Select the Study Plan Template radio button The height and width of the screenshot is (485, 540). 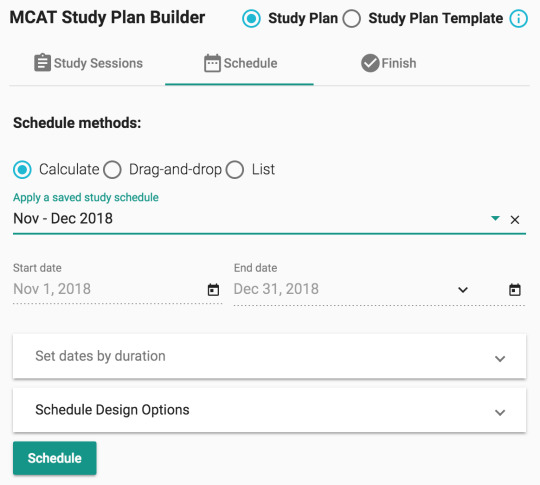[352, 18]
